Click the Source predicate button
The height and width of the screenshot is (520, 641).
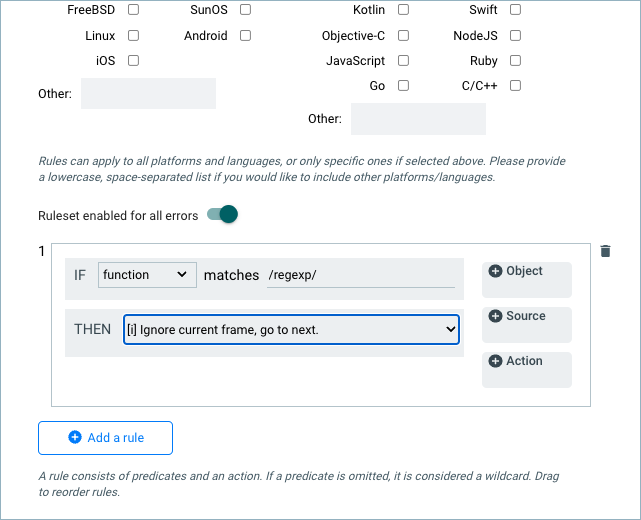point(526,325)
